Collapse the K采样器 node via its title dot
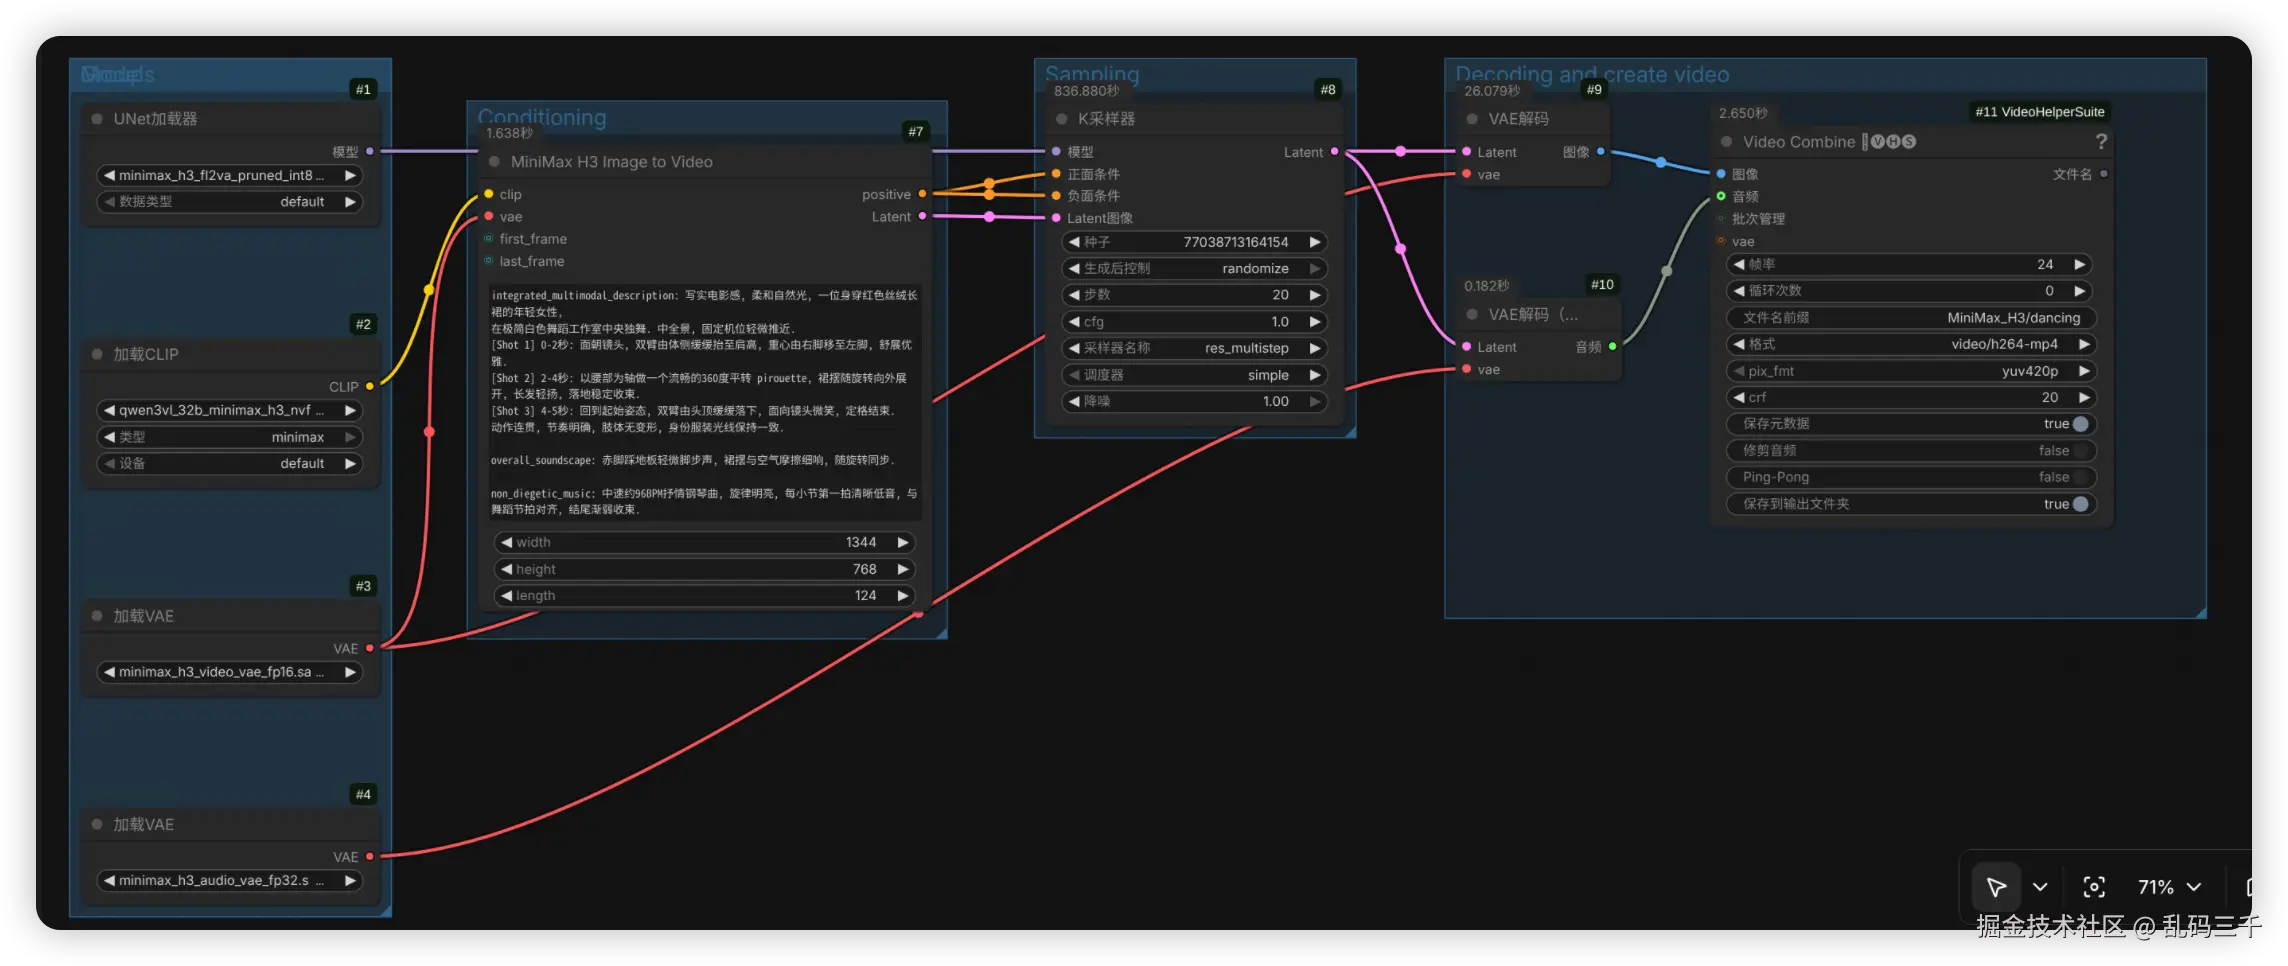 (x=1061, y=119)
